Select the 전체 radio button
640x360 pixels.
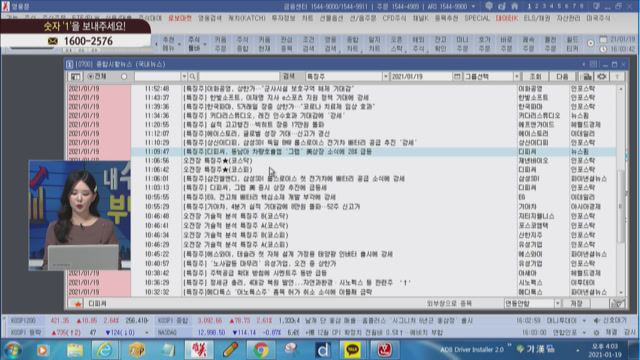[x=91, y=76]
